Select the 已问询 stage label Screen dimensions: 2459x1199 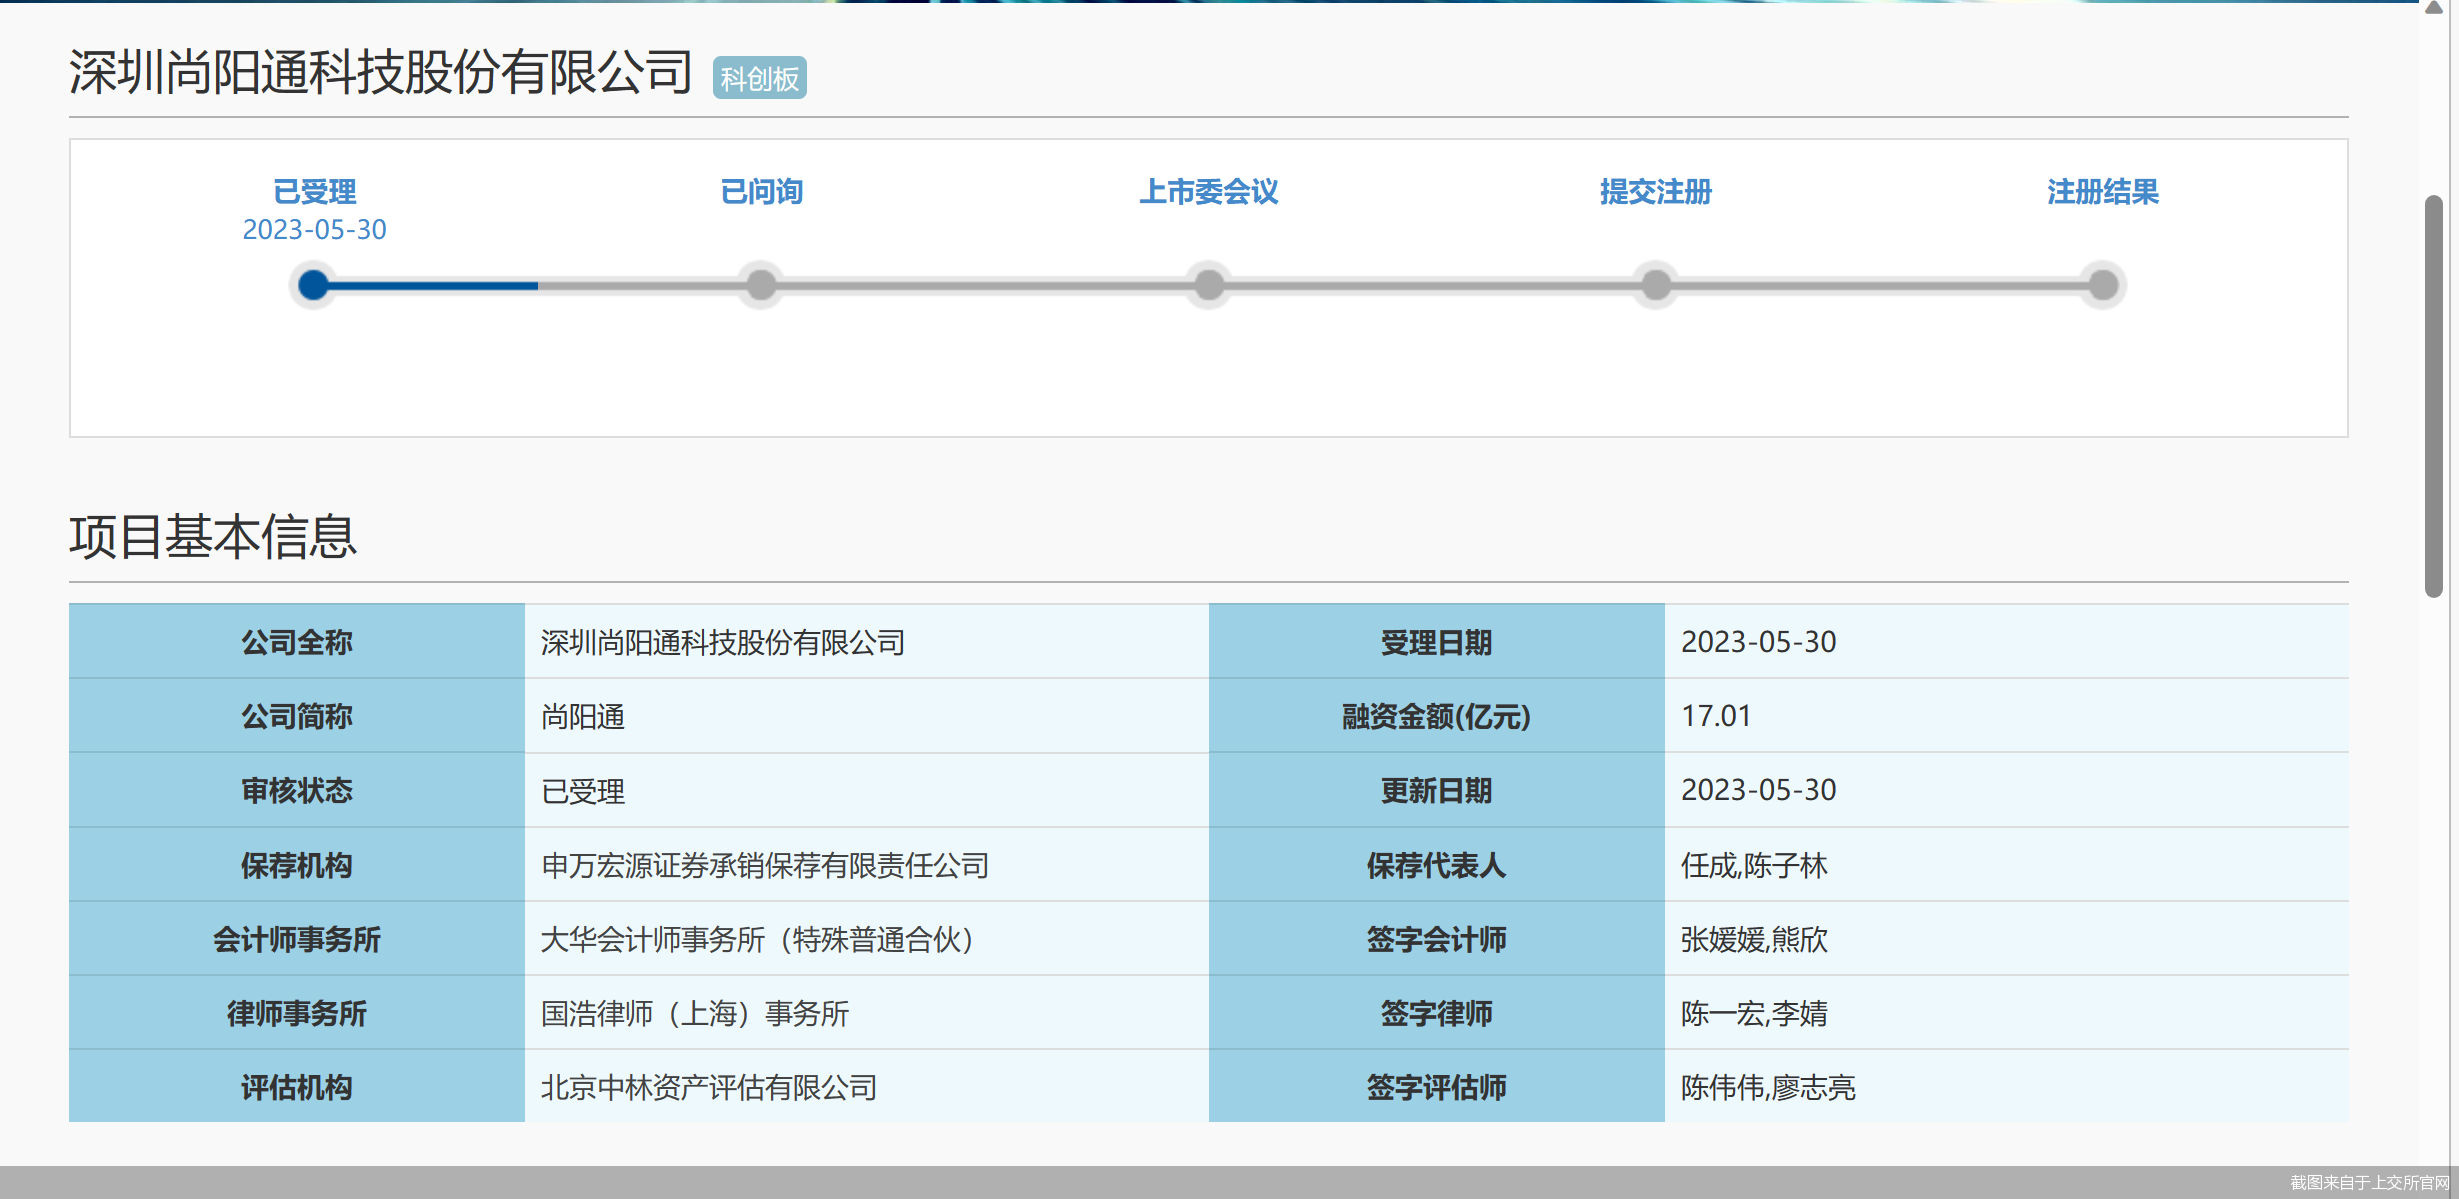pos(761,191)
